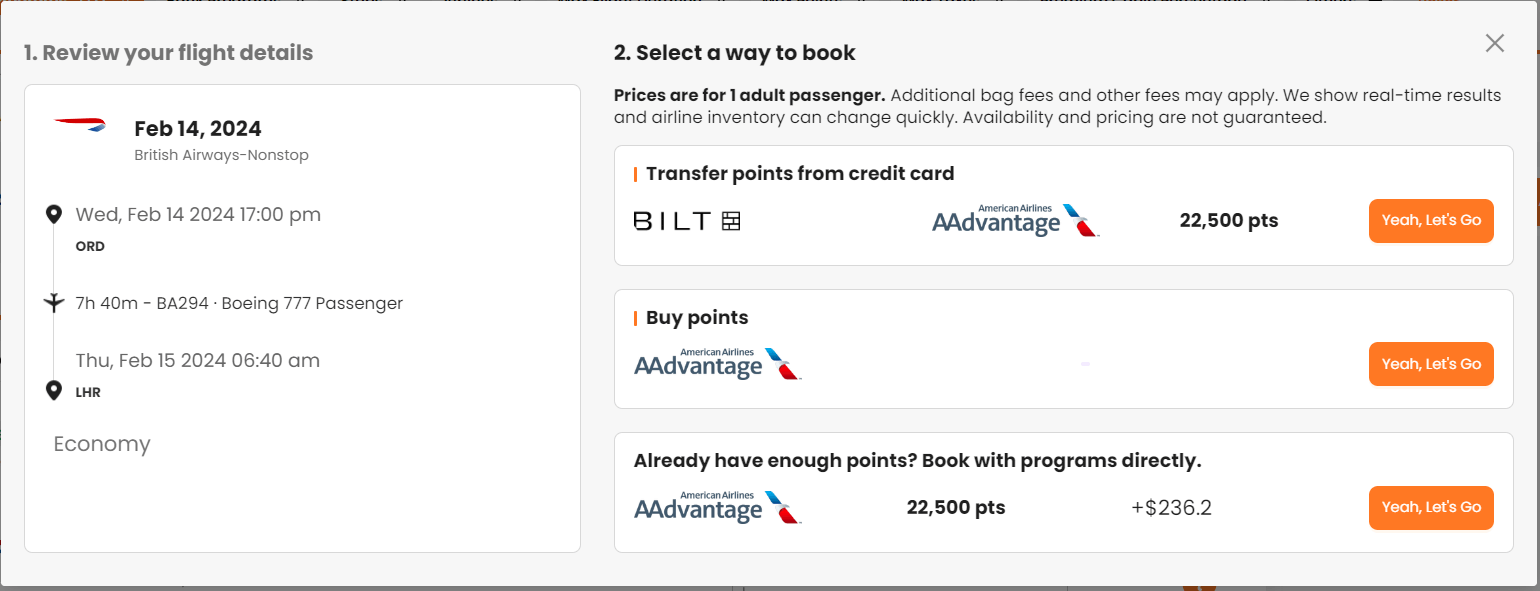Image resolution: width=1540 pixels, height=591 pixels.
Task: Click the airplane icon beside flight duration
Action: (x=54, y=302)
